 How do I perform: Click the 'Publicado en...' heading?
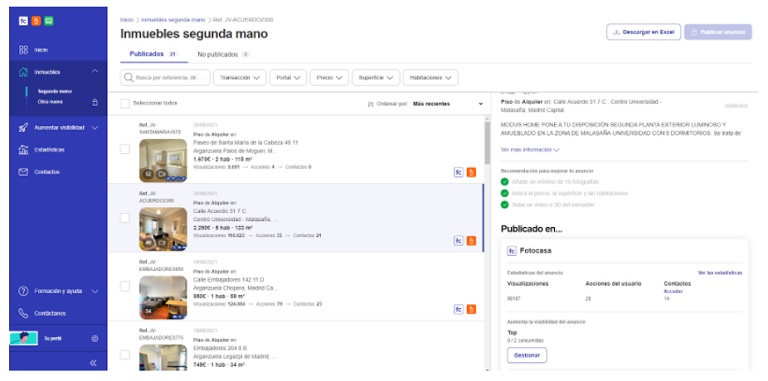click(x=531, y=229)
